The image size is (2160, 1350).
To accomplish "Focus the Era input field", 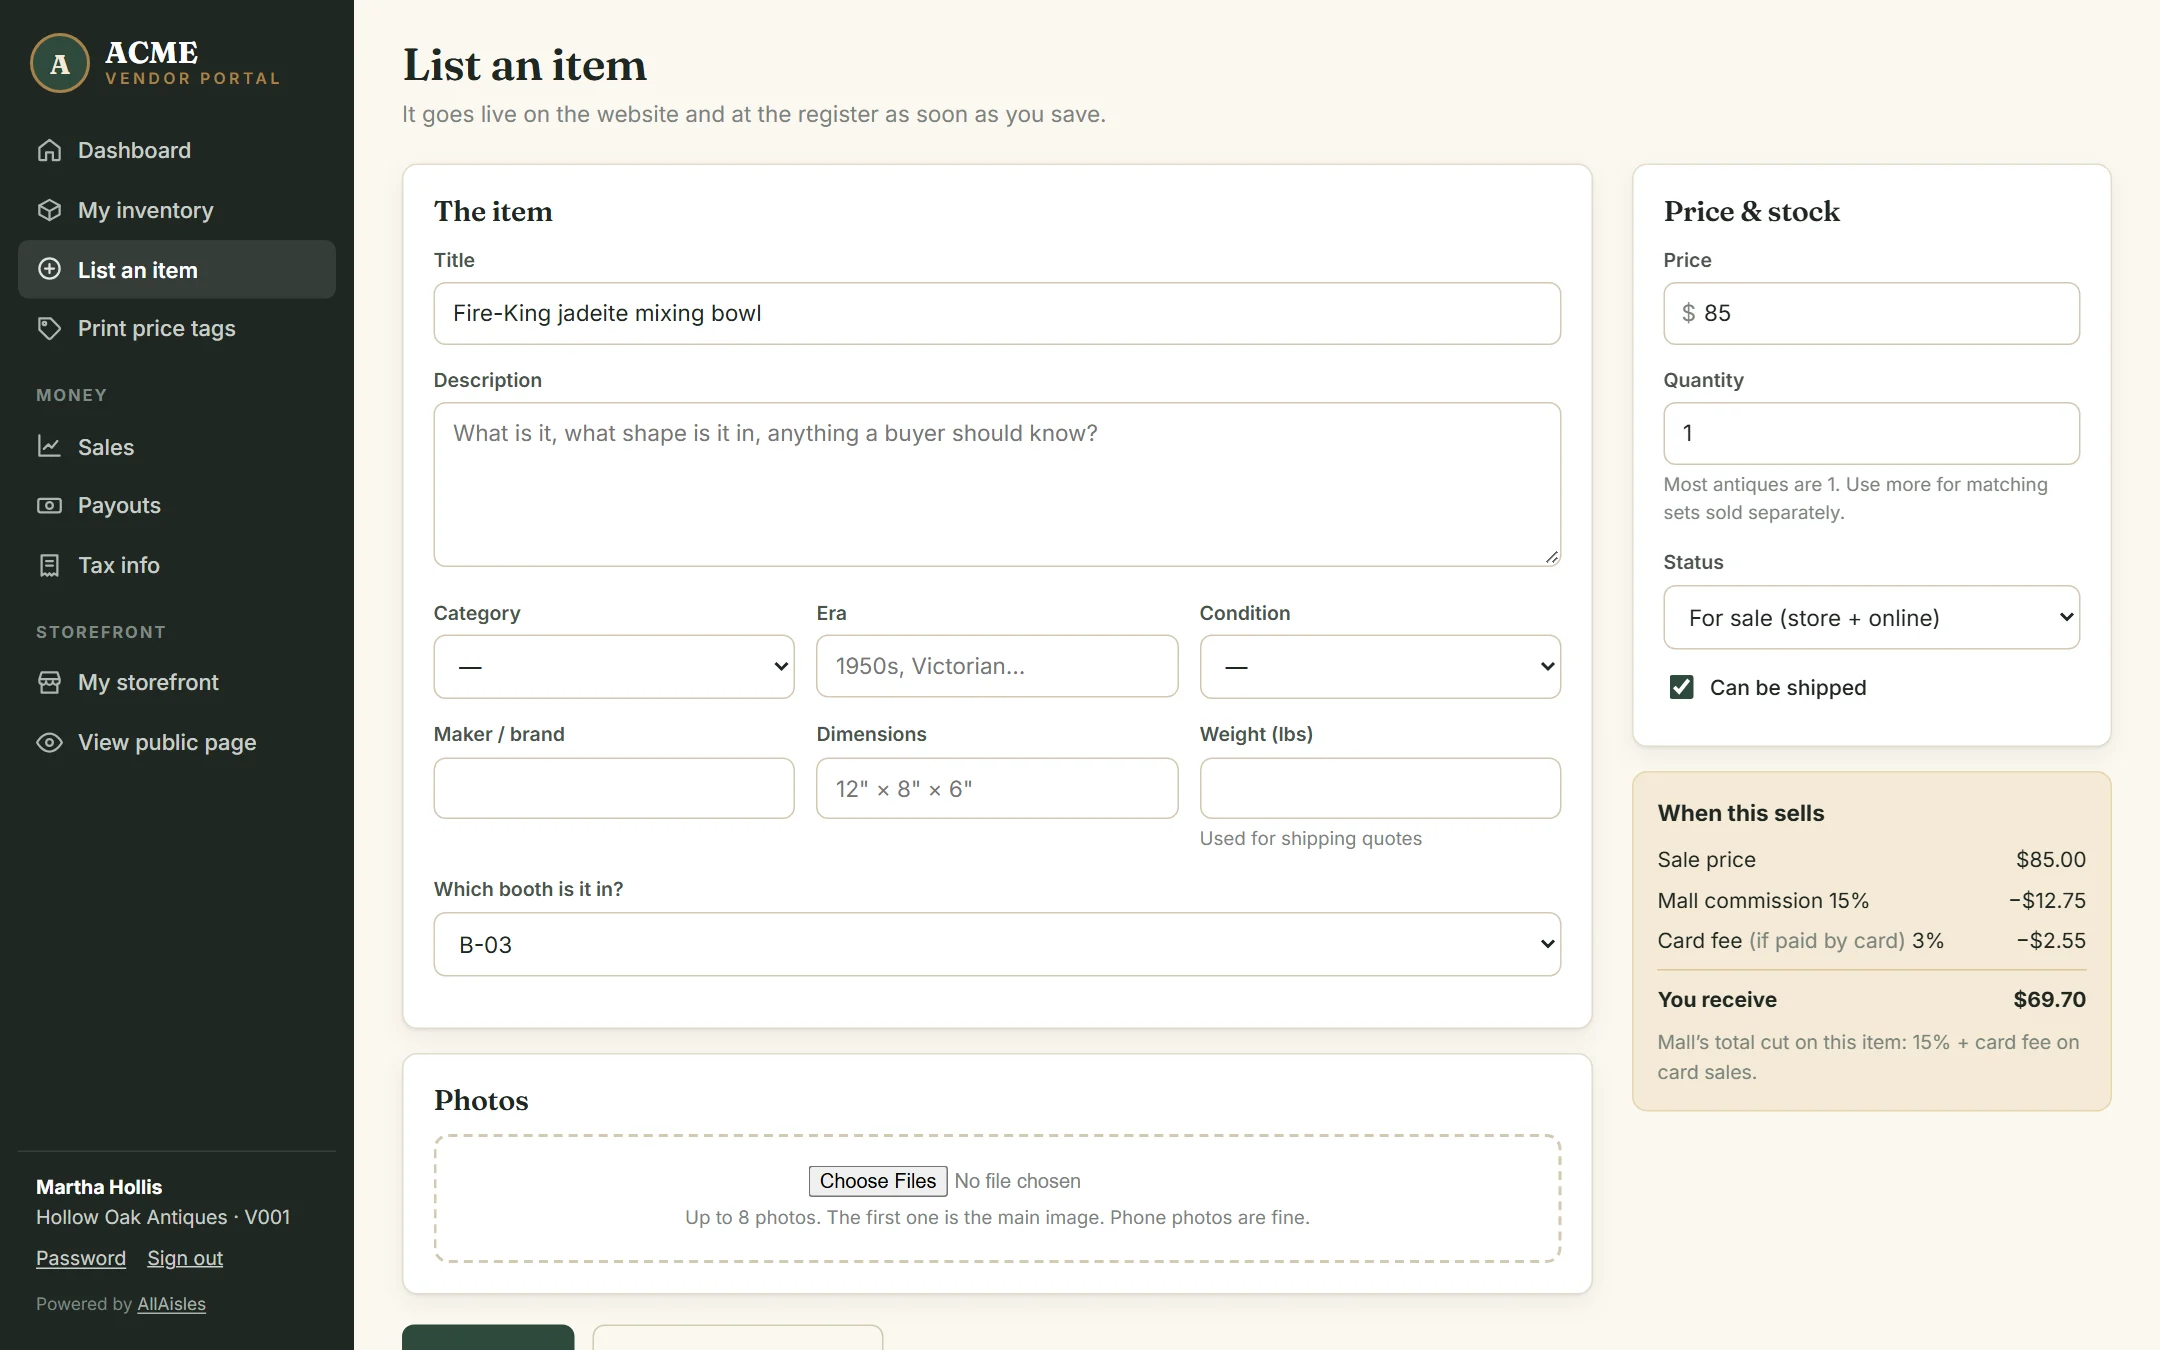I will point(997,666).
